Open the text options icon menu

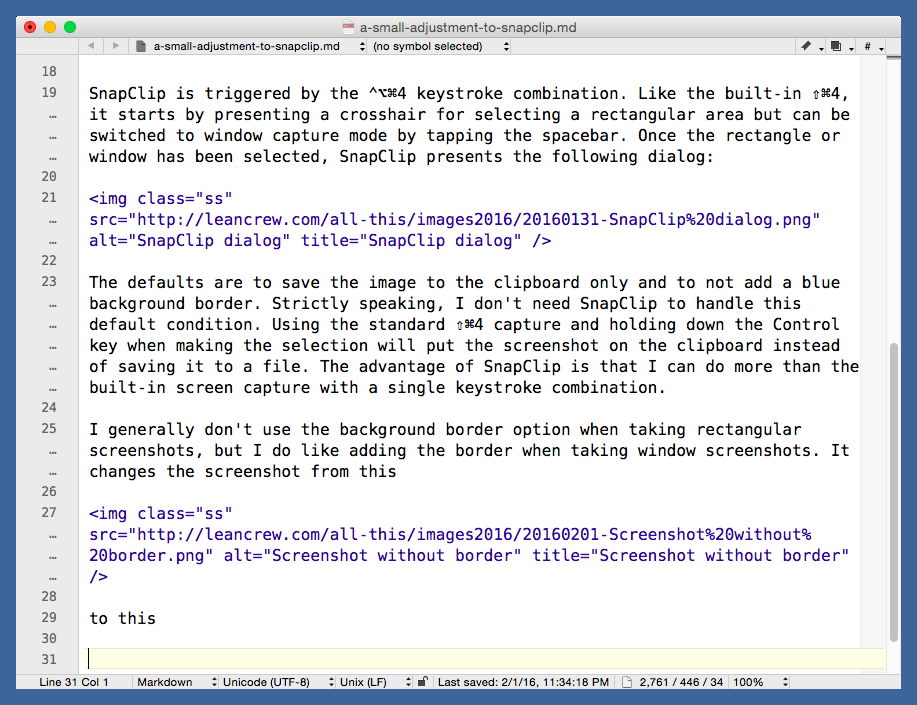837,46
